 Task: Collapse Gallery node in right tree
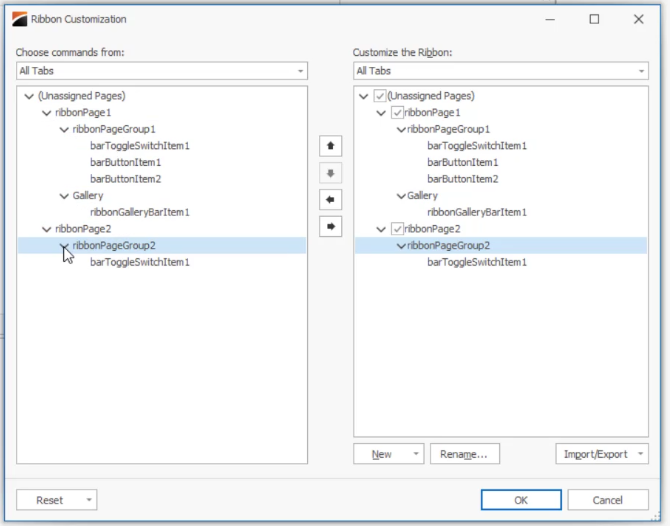401,196
